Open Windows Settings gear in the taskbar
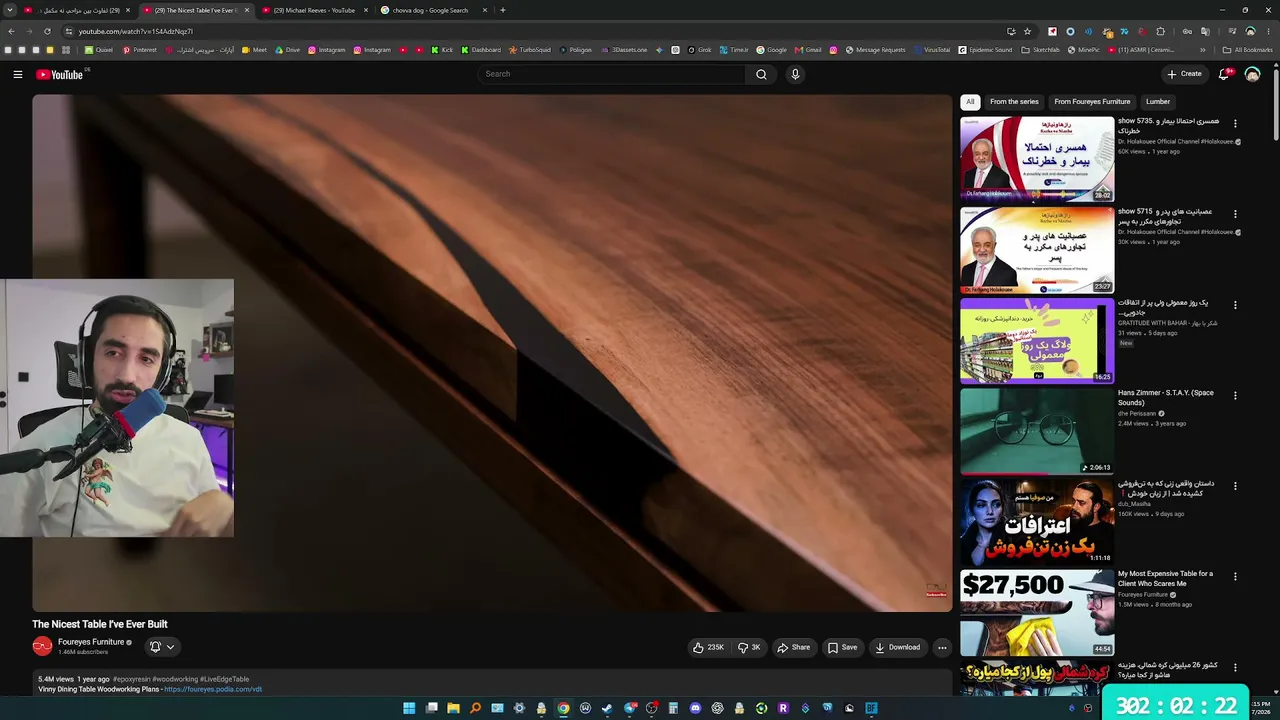Image resolution: width=1280 pixels, height=720 pixels. point(519,708)
